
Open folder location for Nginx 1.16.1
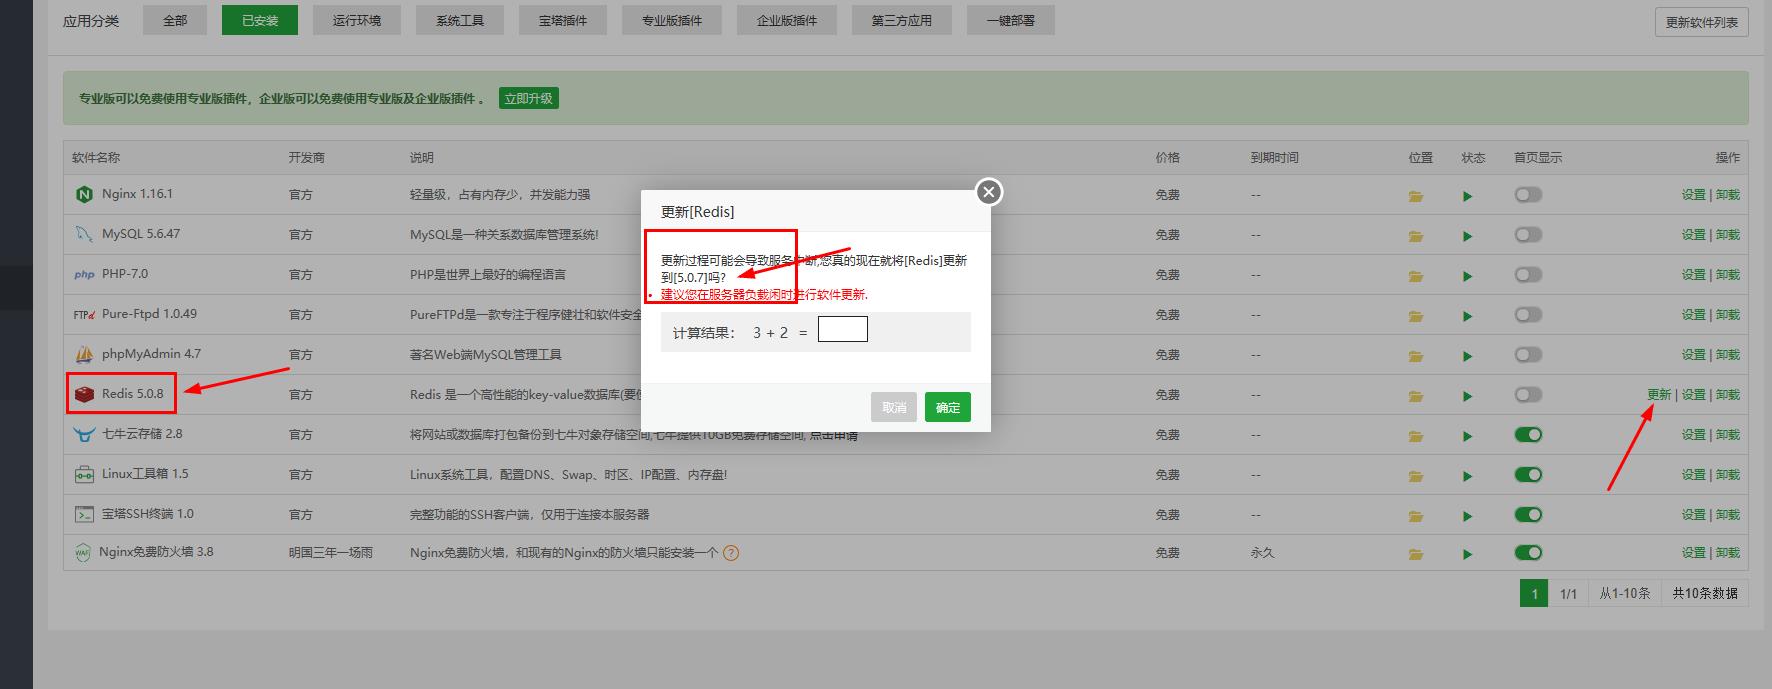1416,196
